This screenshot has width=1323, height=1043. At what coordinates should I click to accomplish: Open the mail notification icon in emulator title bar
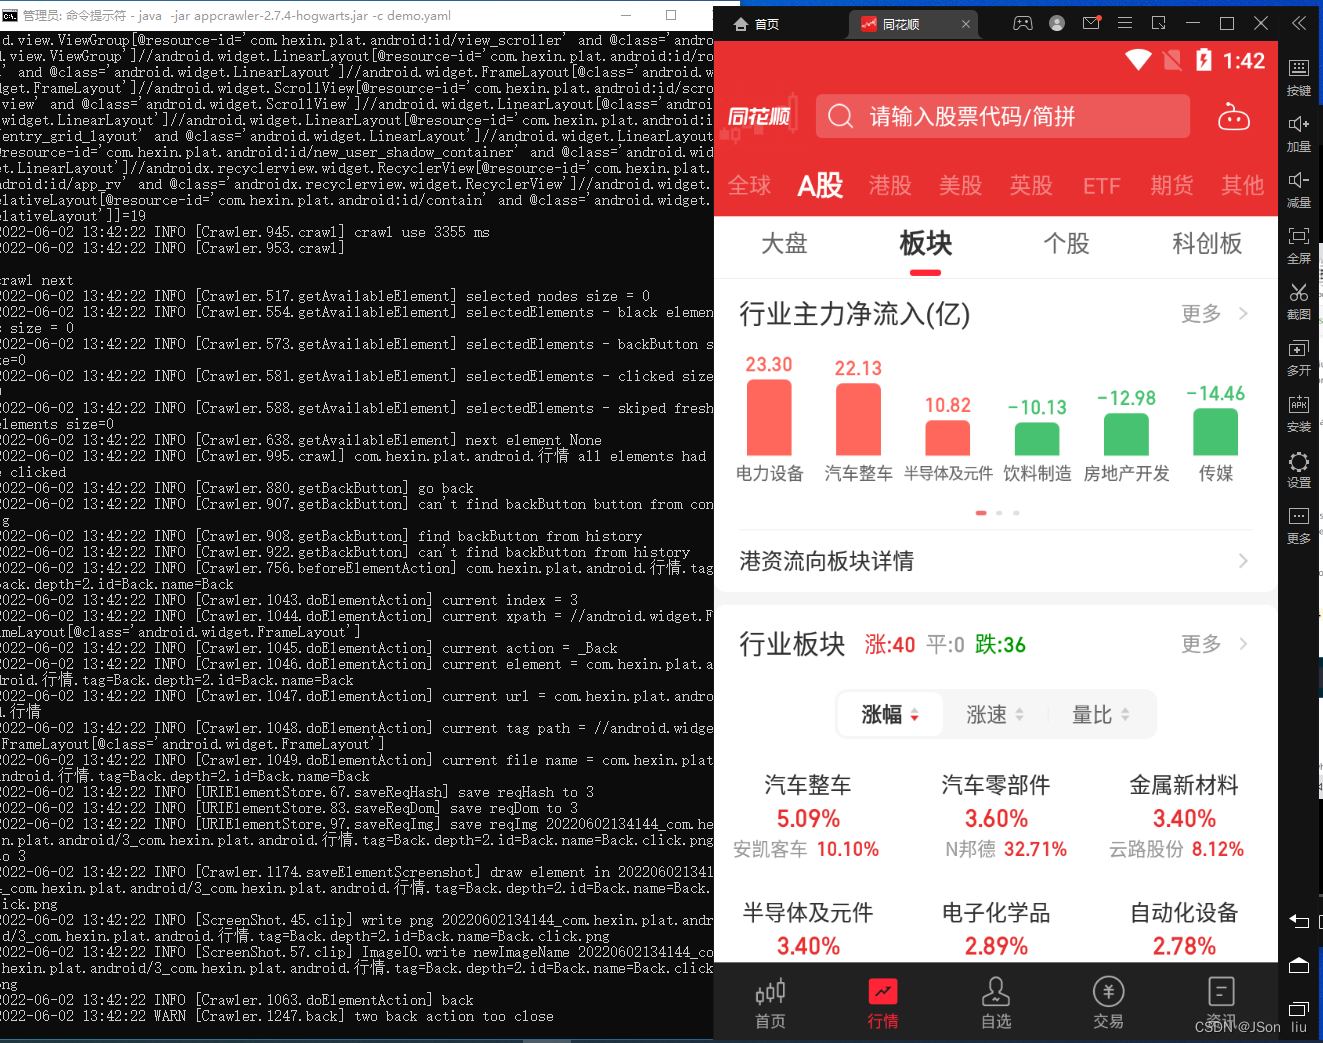(1091, 23)
